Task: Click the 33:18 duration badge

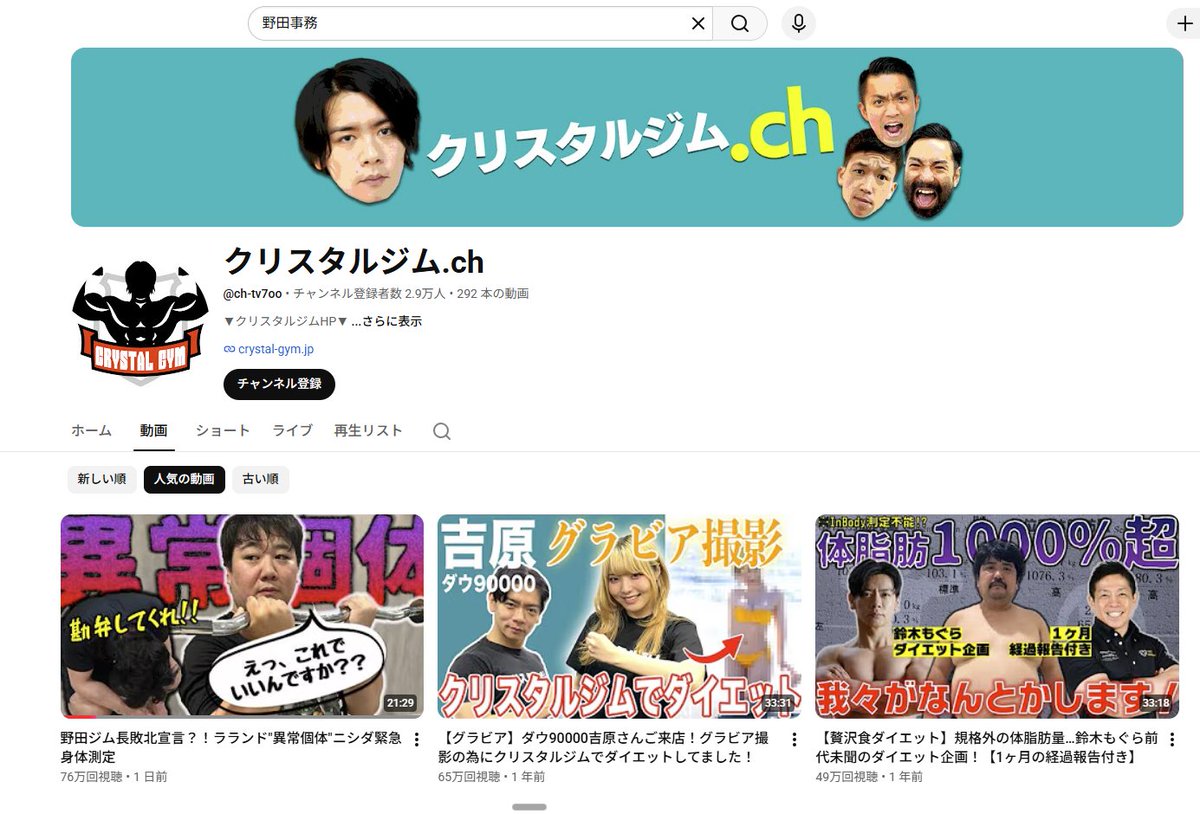Action: [x=1155, y=703]
